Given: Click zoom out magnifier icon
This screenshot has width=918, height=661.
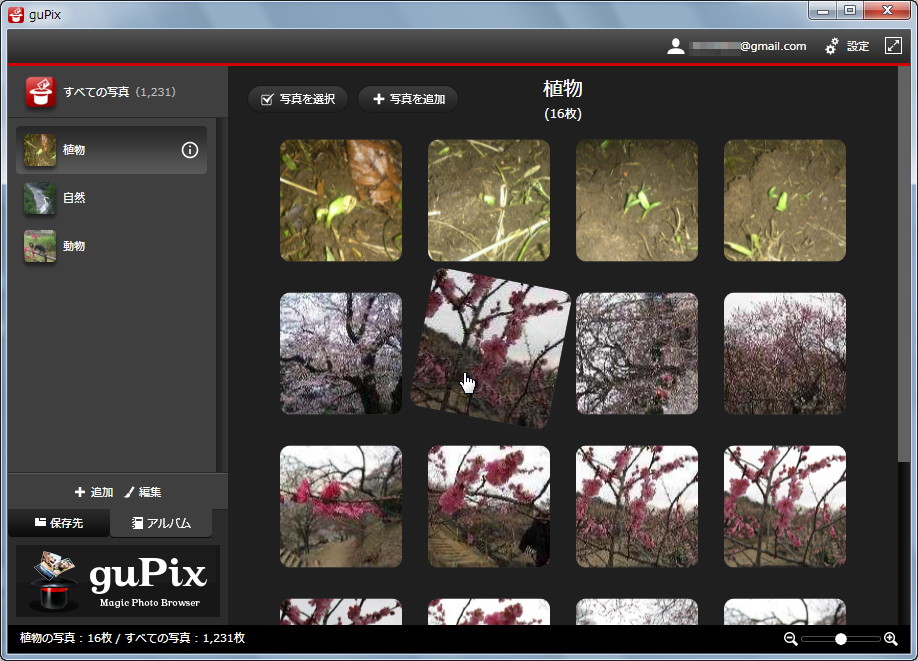Looking at the screenshot, I should point(790,639).
